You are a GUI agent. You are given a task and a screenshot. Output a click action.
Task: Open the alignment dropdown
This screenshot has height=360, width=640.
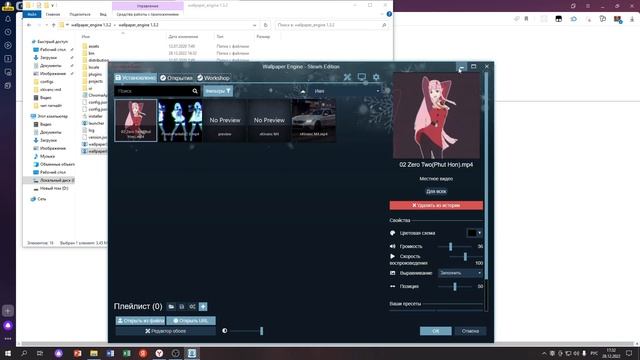[460, 273]
